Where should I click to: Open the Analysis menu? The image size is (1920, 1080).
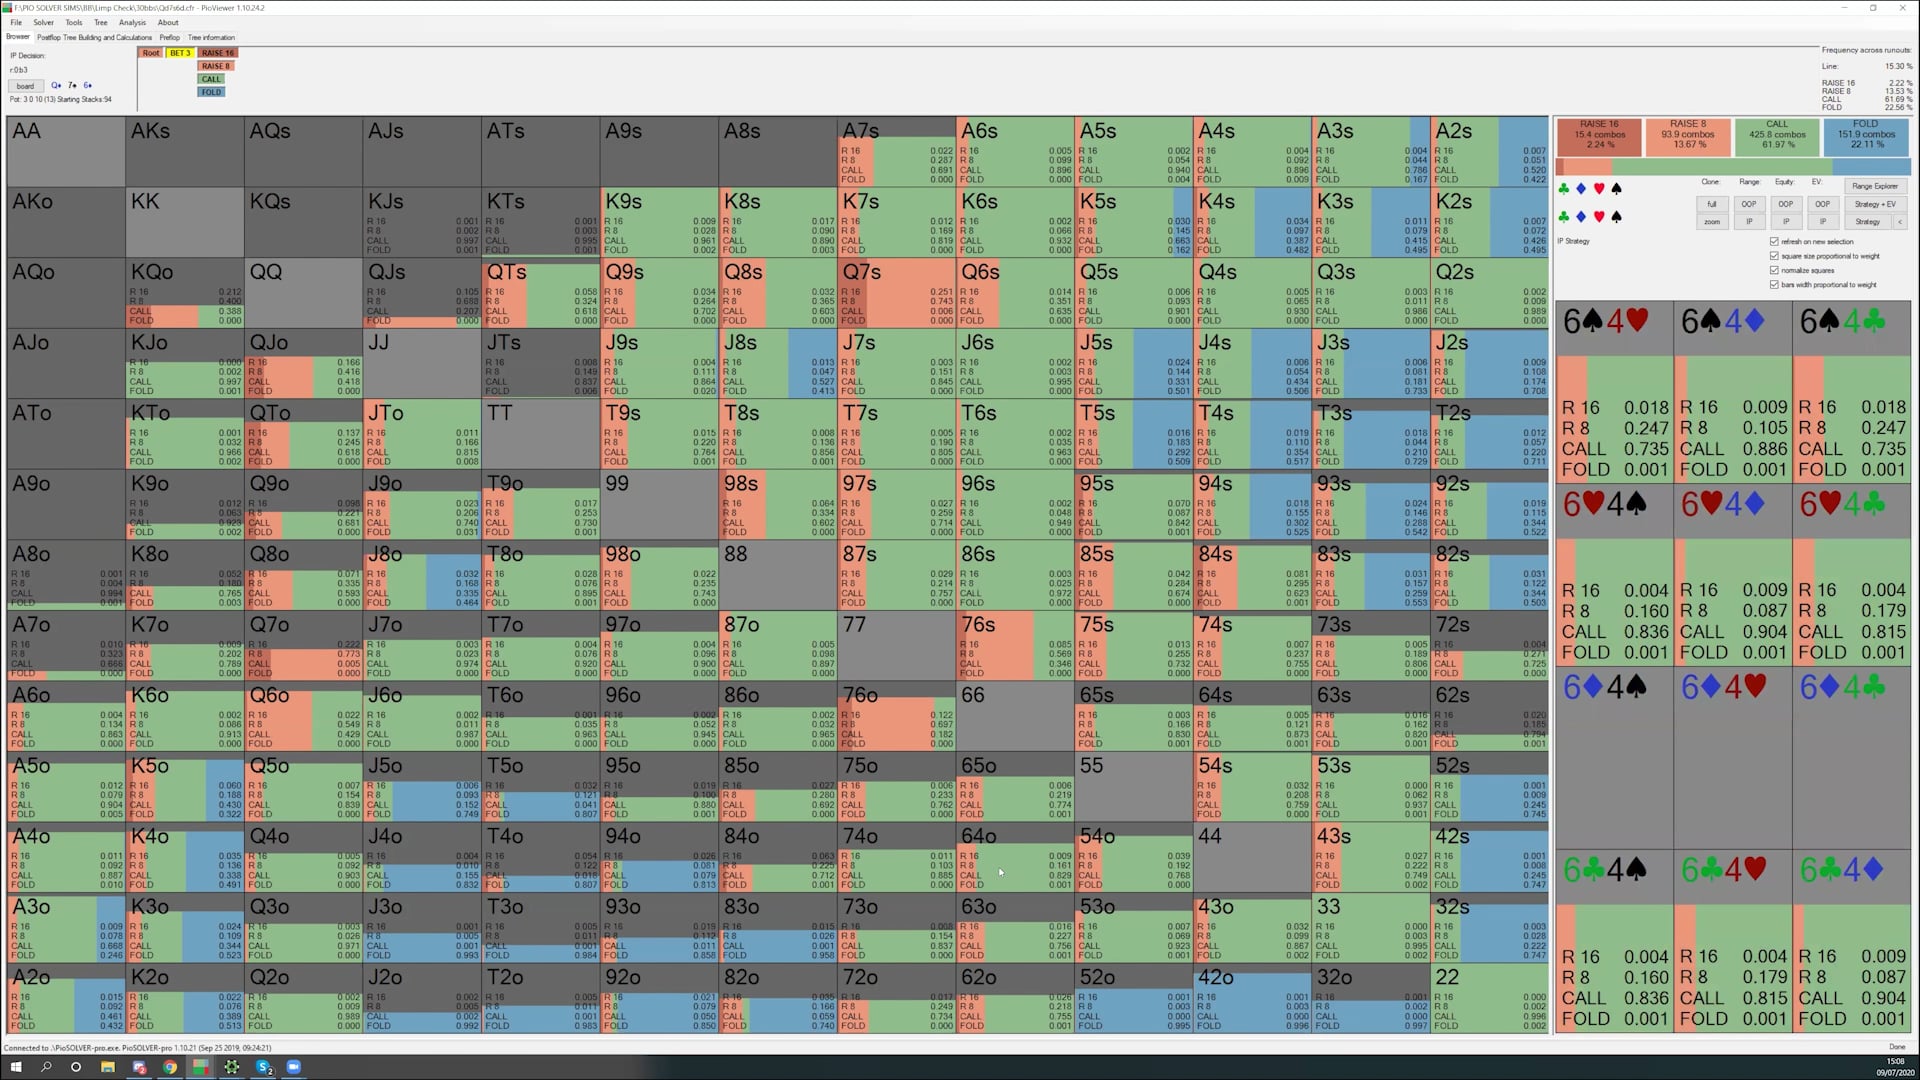(132, 22)
